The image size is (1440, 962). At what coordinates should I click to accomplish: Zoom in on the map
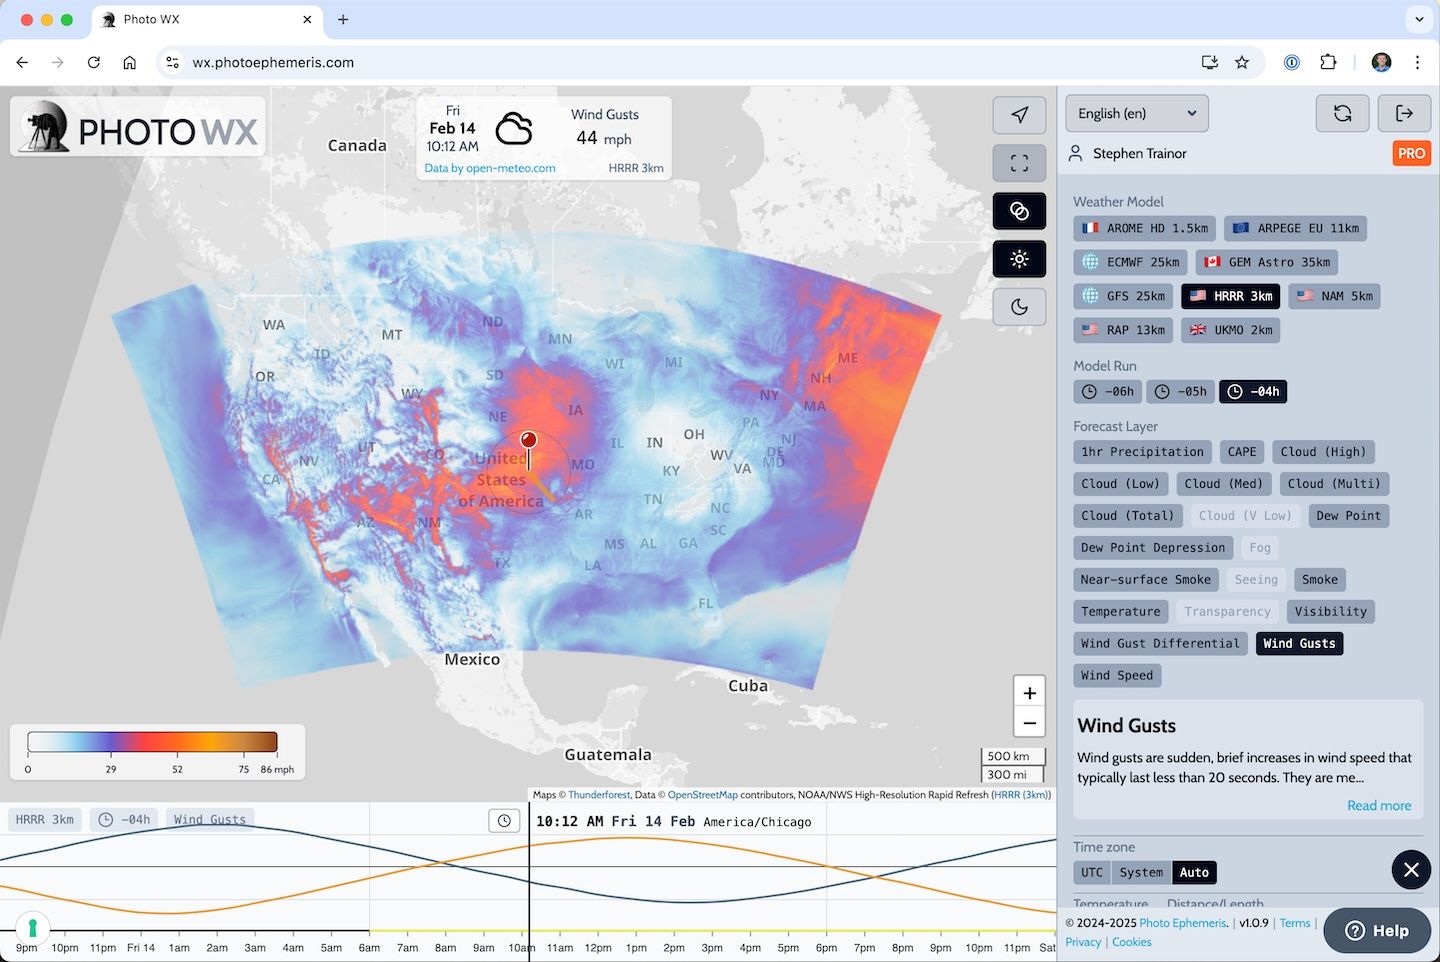[1029, 693]
